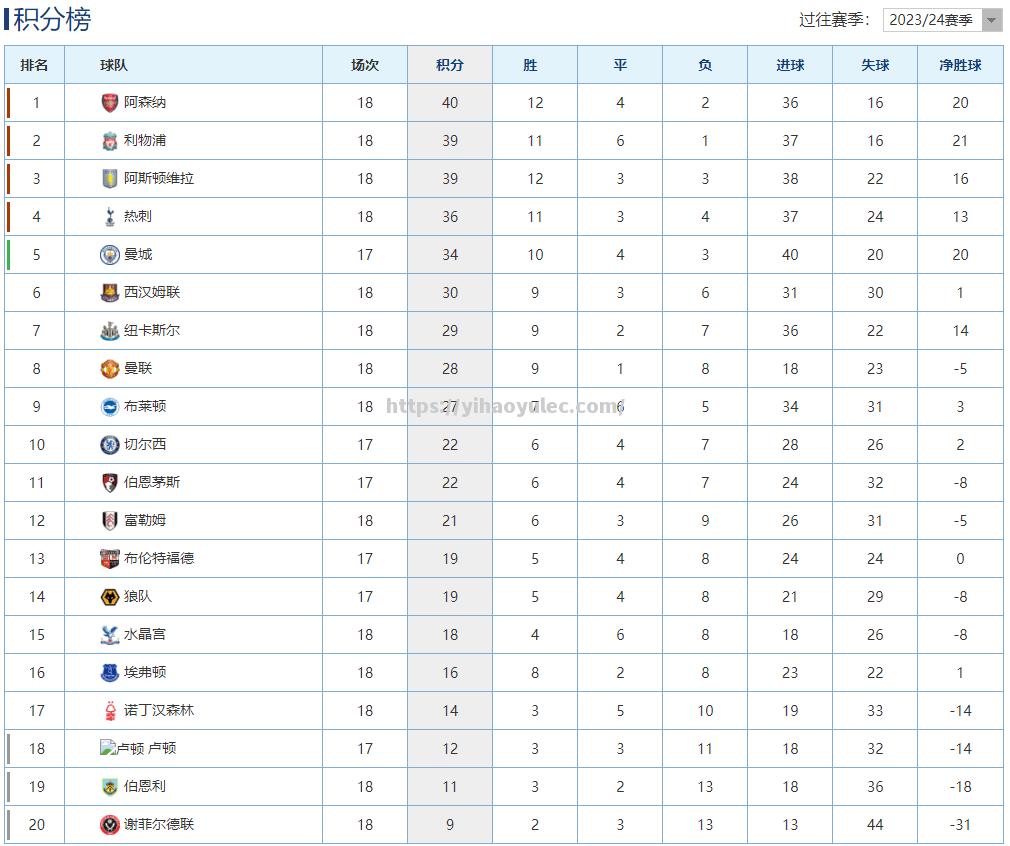Click the broken Luton image icon
The width and height of the screenshot is (1010, 846).
pos(108,748)
